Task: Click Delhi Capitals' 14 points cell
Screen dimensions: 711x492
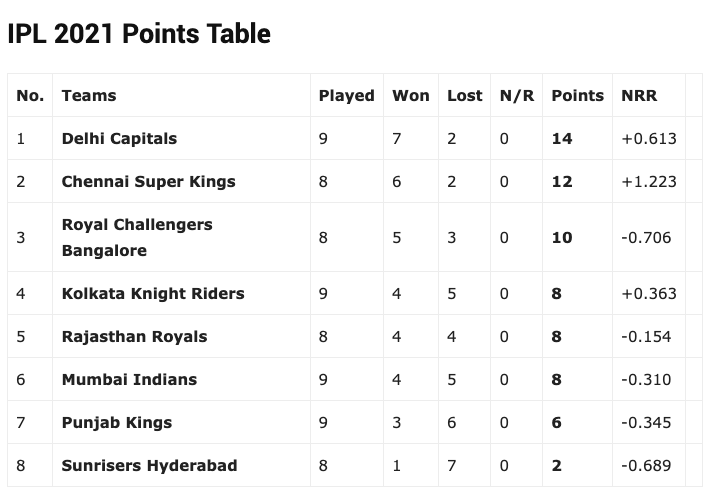Action: click(x=562, y=138)
